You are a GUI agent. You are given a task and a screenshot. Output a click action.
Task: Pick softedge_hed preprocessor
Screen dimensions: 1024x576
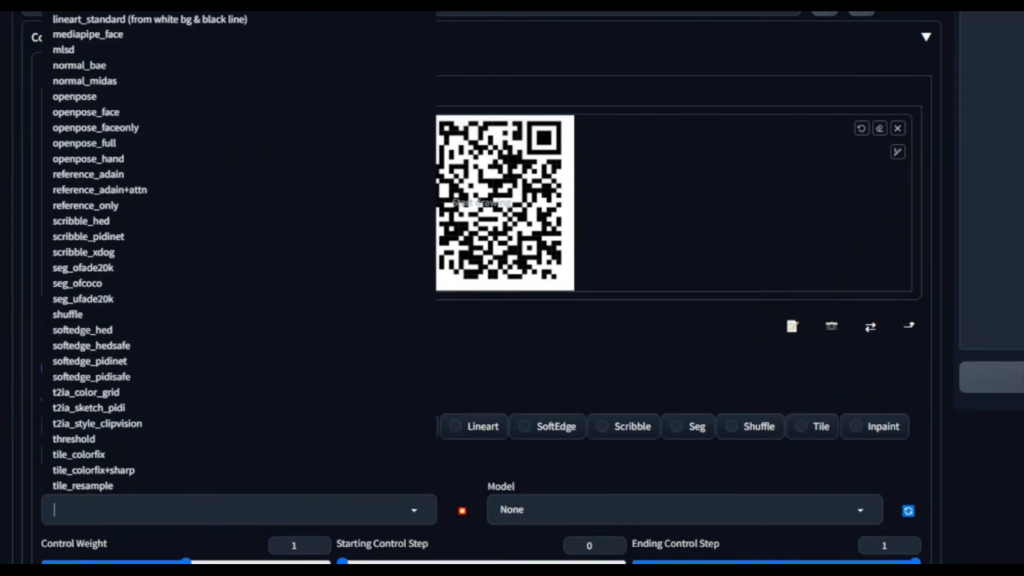tap(82, 330)
